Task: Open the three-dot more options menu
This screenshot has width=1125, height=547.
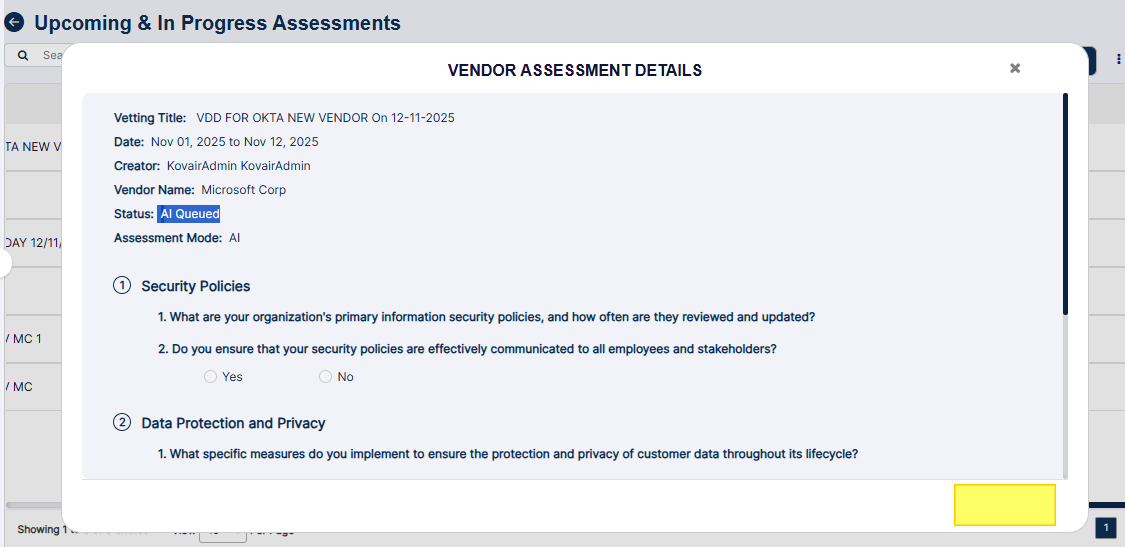Action: (x=1118, y=59)
